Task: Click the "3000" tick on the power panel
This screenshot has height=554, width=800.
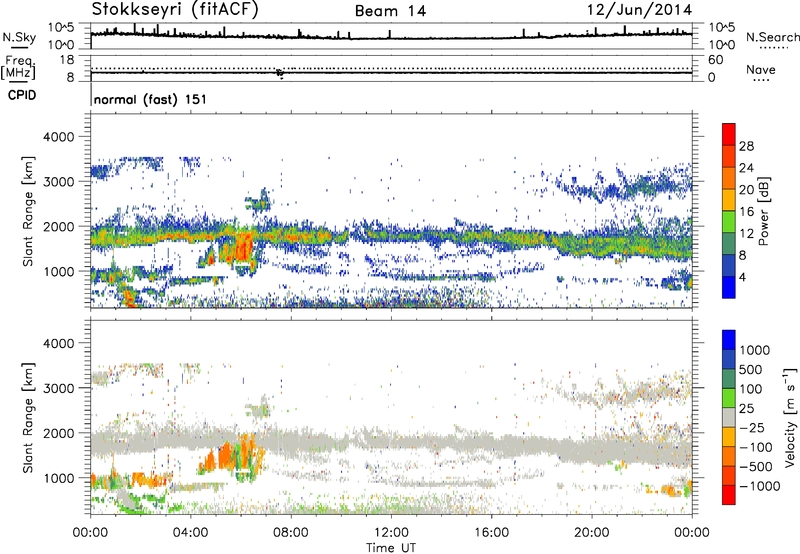Action: 59,182
